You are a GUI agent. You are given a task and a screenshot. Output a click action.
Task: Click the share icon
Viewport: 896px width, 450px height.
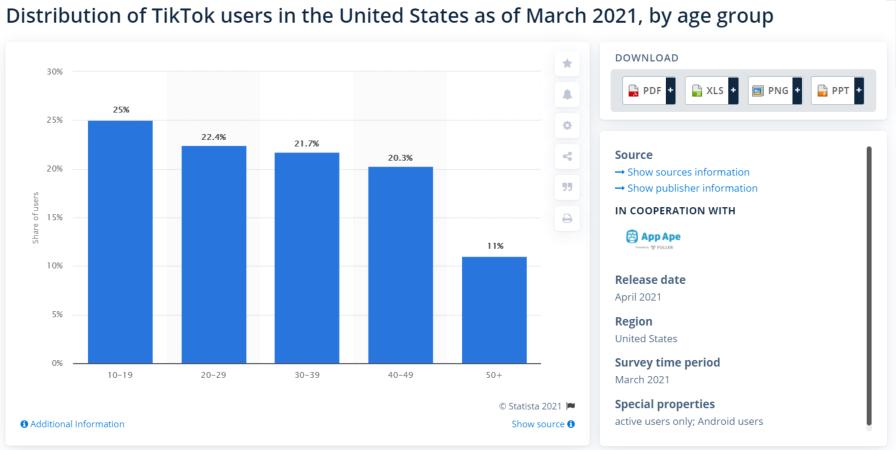tap(567, 156)
